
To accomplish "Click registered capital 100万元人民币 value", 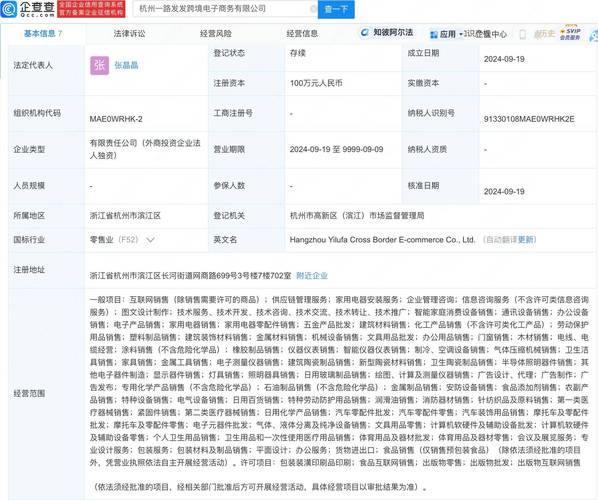I will pyautogui.click(x=316, y=83).
